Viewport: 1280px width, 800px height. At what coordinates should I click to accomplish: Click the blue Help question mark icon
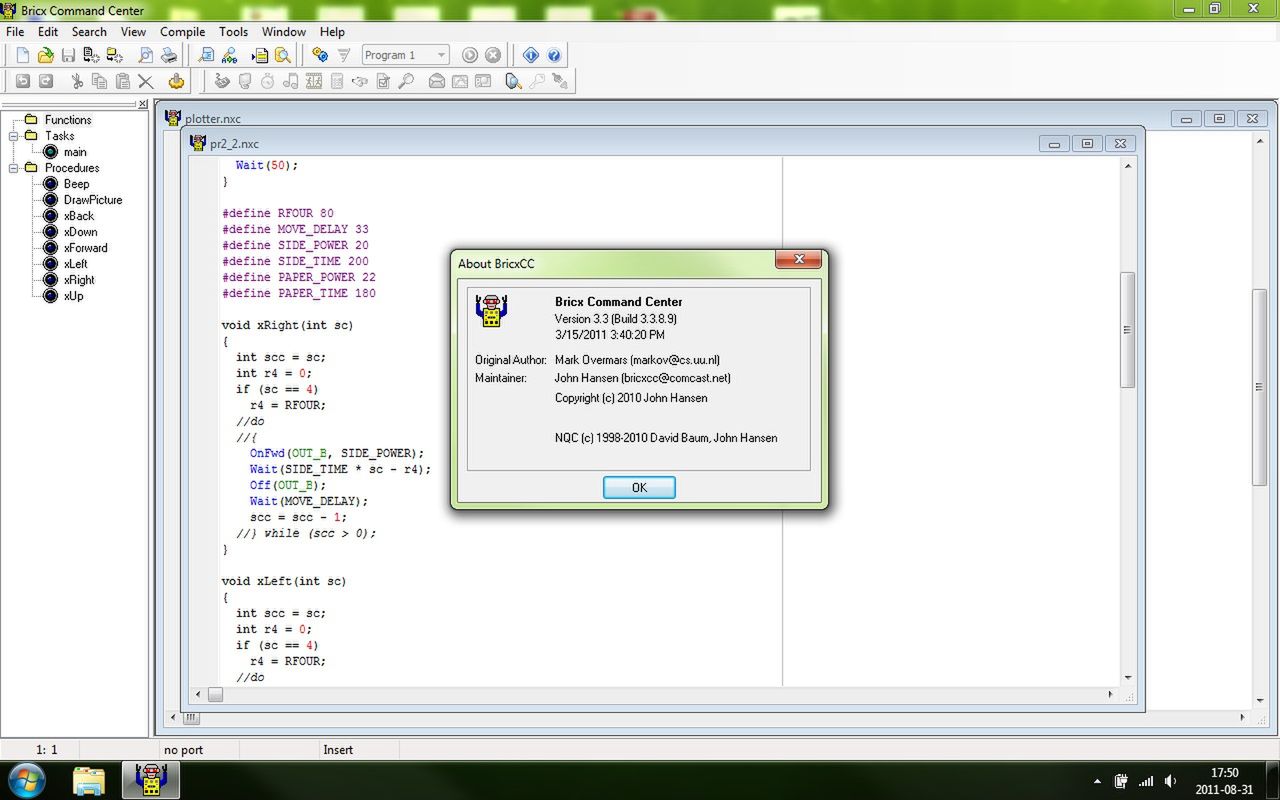(554, 55)
